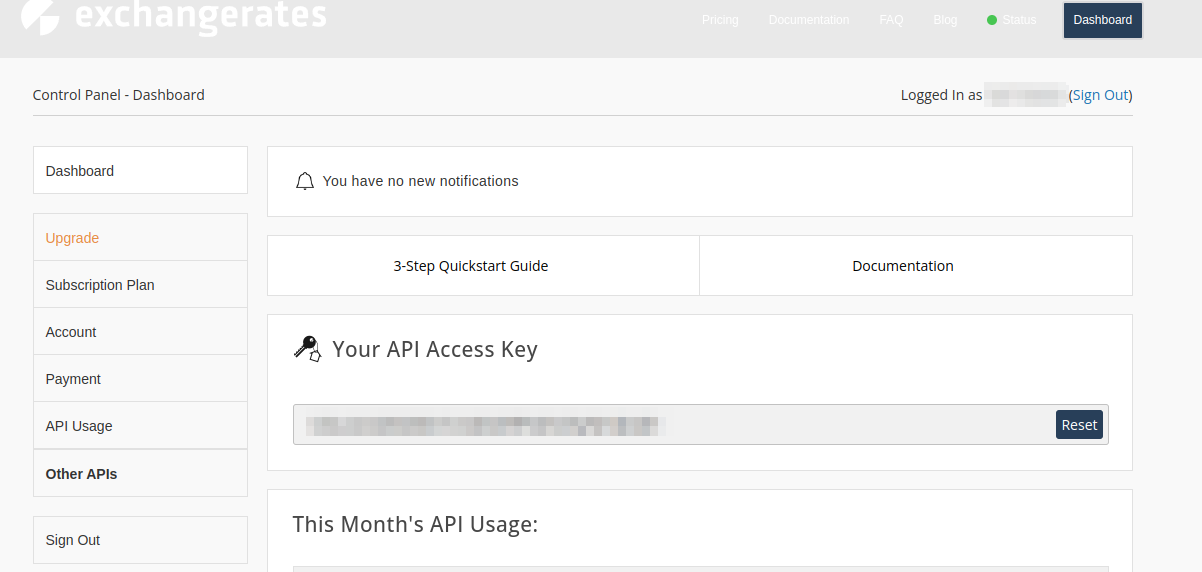The height and width of the screenshot is (572, 1202).
Task: Reset the API access key
Action: pyautogui.click(x=1079, y=425)
